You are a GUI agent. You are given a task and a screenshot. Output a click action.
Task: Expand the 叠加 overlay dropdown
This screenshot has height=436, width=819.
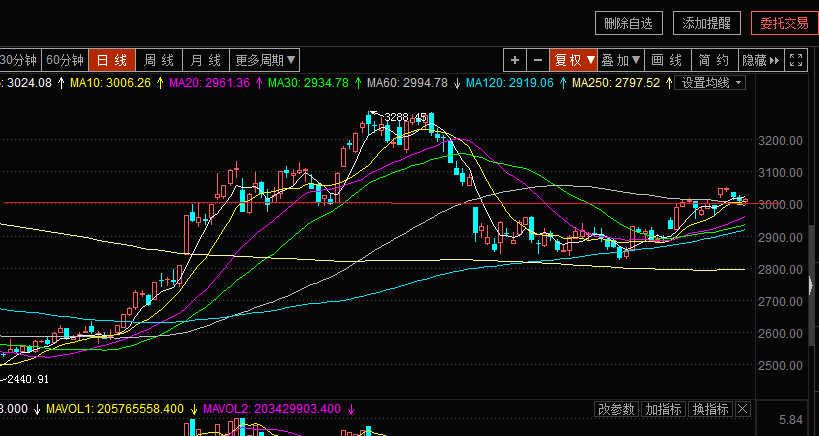[621, 60]
